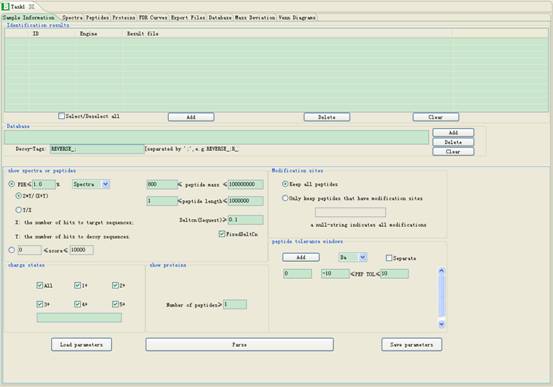
Task: Click the modification sites text field
Action: (350, 212)
